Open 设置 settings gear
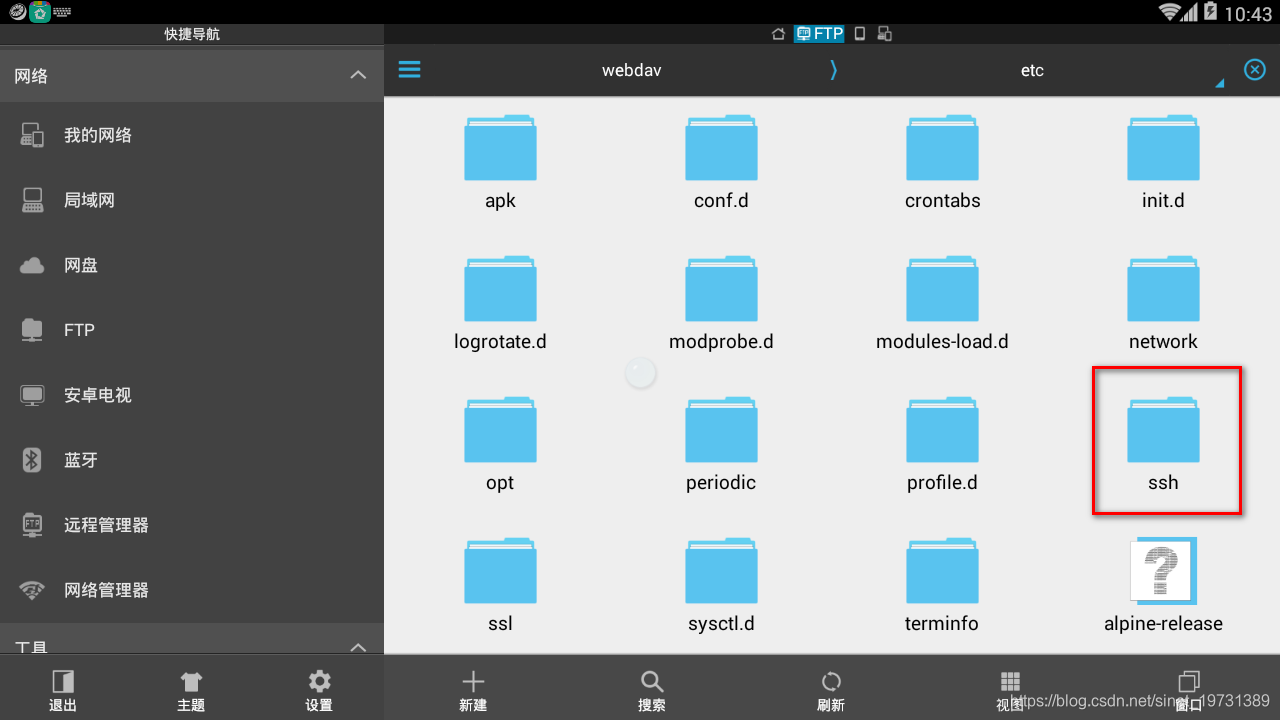This screenshot has width=1280, height=720. point(319,690)
